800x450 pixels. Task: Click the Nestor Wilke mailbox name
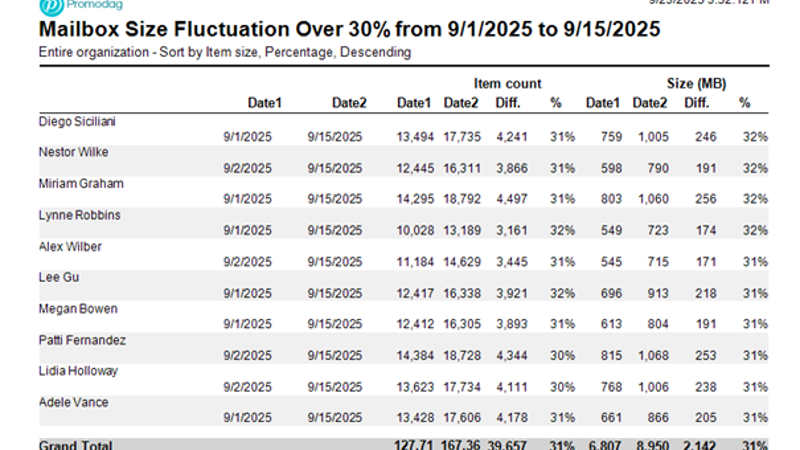pyautogui.click(x=72, y=152)
